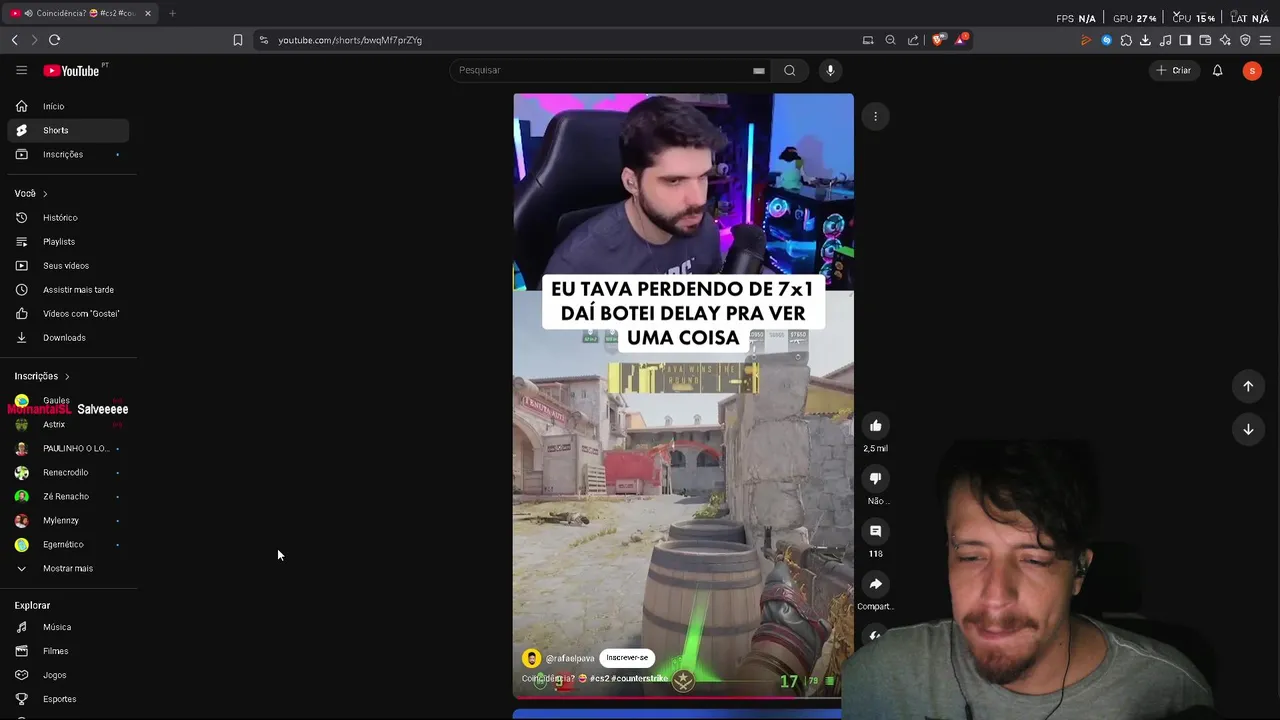The image size is (1280, 720).
Task: Toggle the browser sidebar panel icon
Action: click(x=1185, y=40)
